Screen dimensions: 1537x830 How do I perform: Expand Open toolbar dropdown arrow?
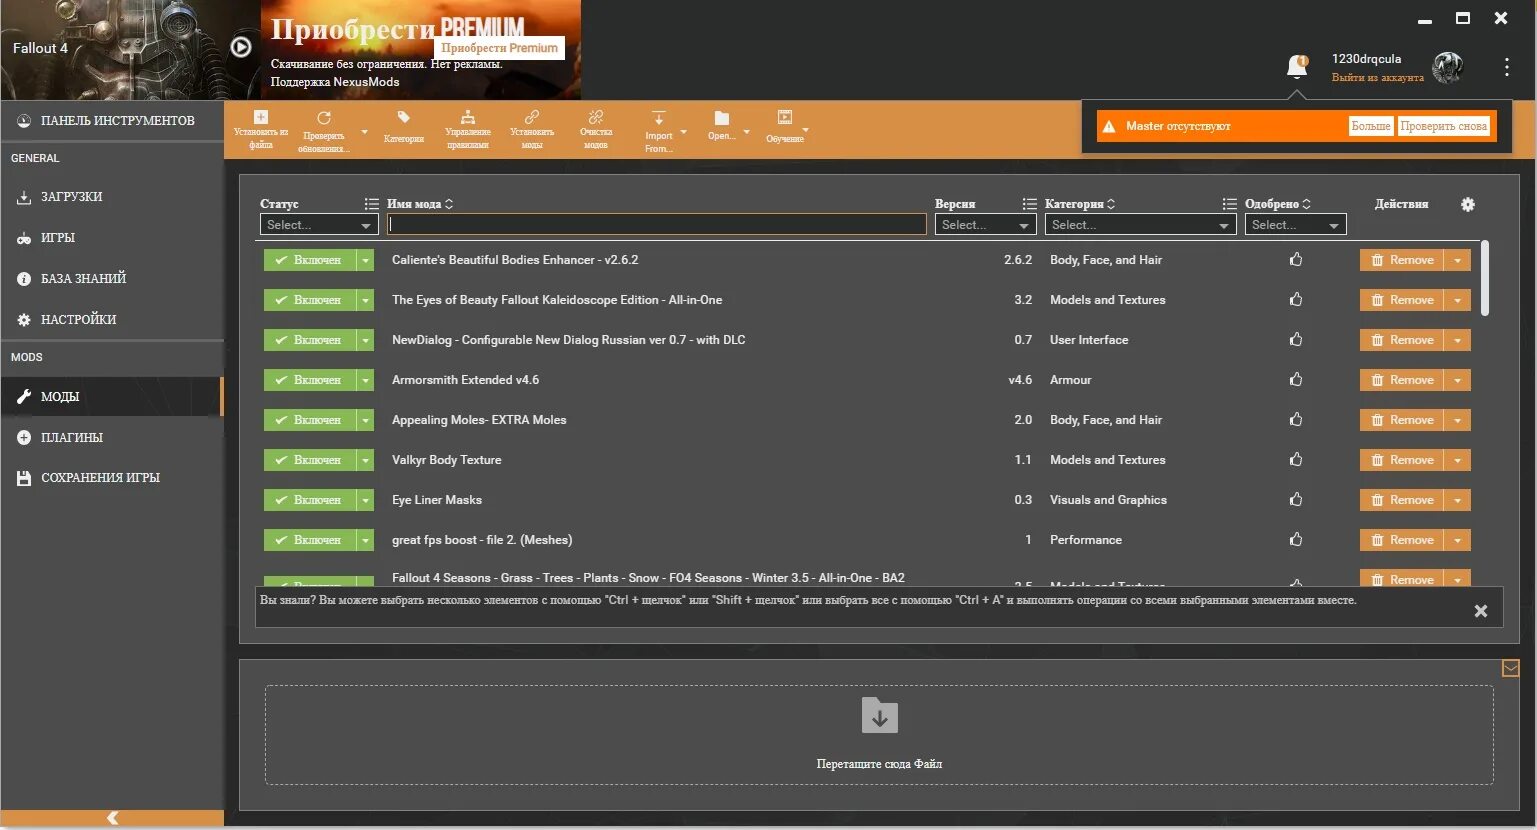(x=746, y=132)
